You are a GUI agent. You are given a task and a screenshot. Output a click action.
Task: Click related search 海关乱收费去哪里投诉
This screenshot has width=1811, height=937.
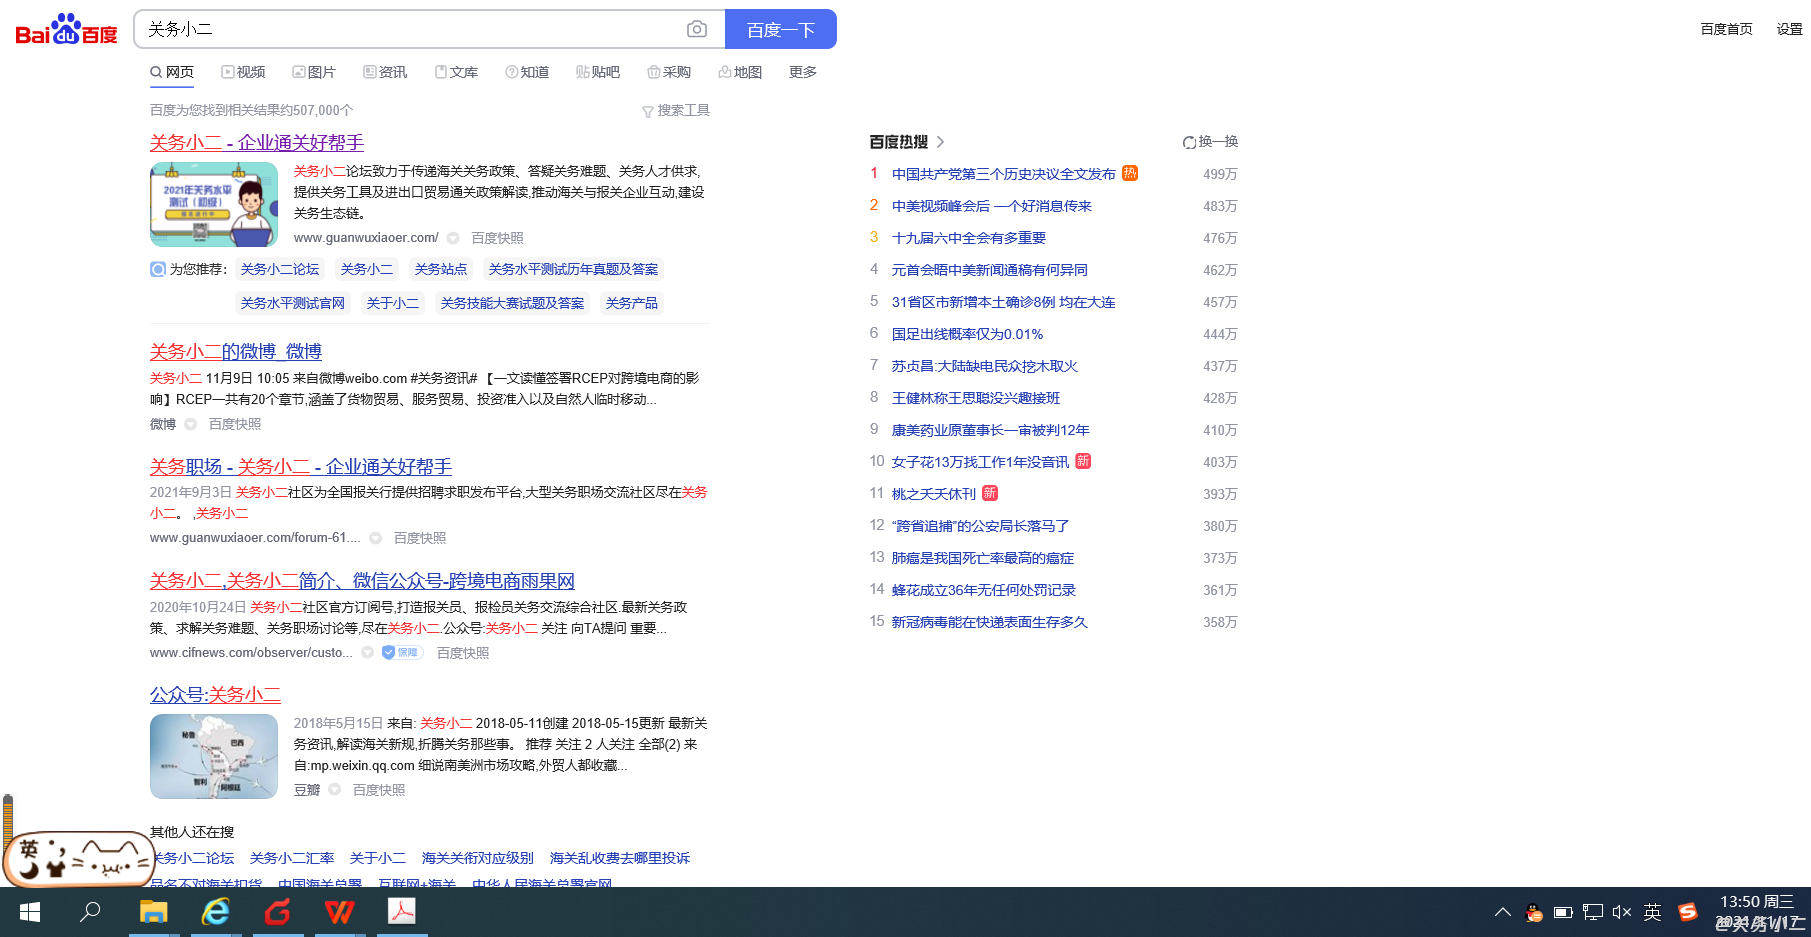coord(620,858)
